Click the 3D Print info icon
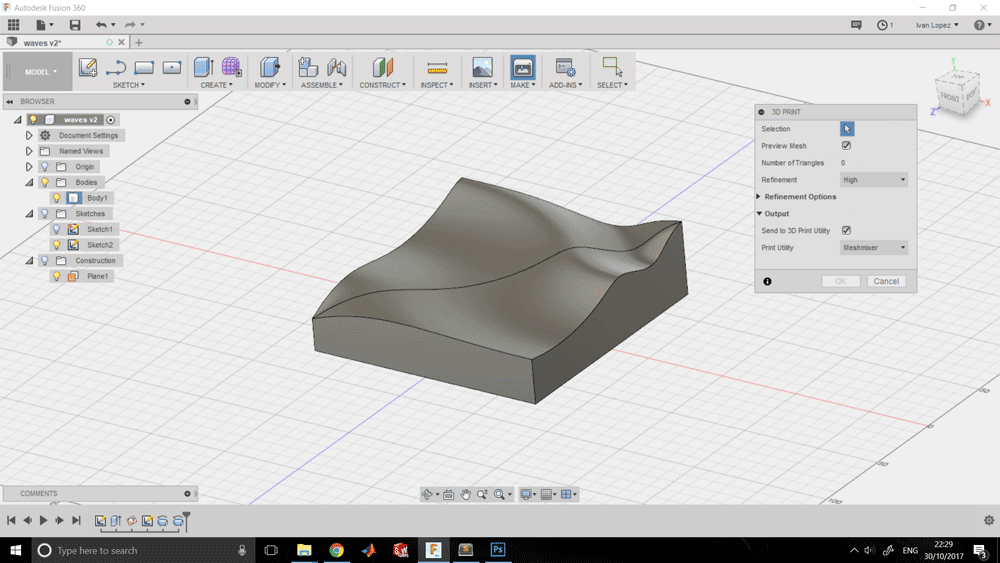The image size is (1000, 563). [767, 281]
